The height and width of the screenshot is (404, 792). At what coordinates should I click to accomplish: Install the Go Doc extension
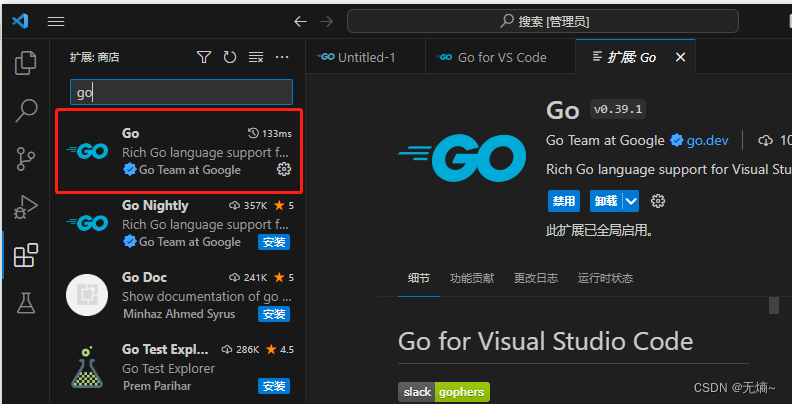tap(274, 314)
